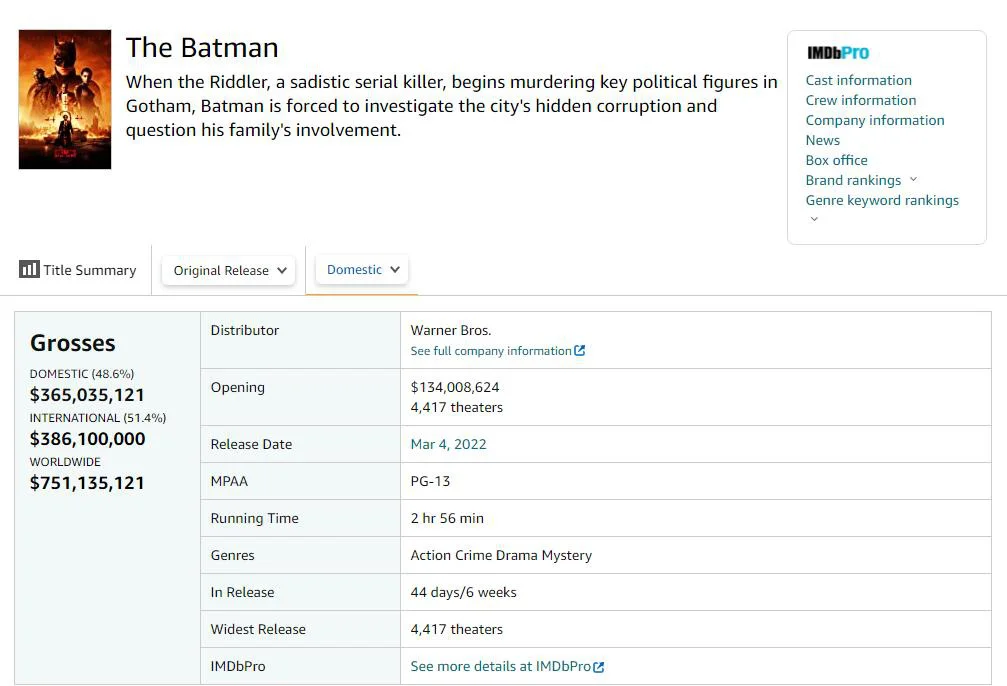Expand the Brand rankings chevron
Screen dimensions: 1007x686
(x=913, y=180)
